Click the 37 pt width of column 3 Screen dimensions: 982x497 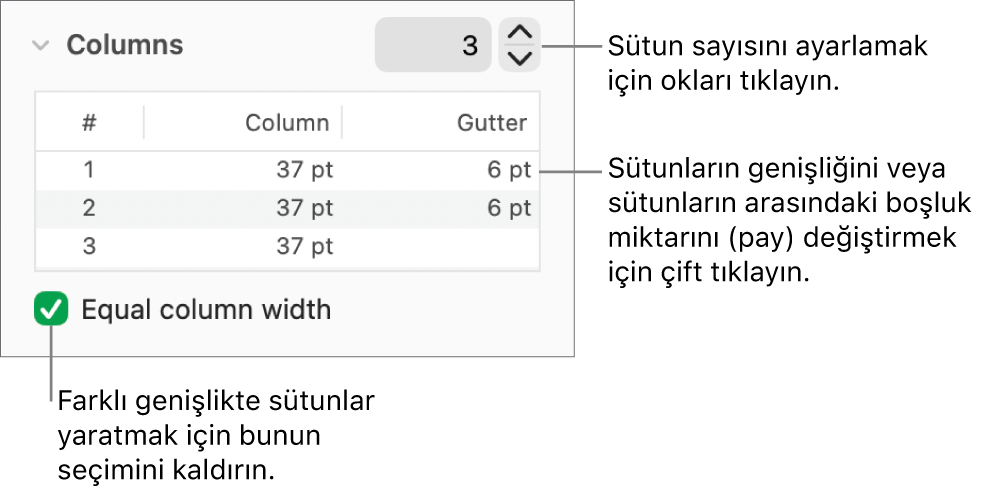pyautogui.click(x=304, y=246)
